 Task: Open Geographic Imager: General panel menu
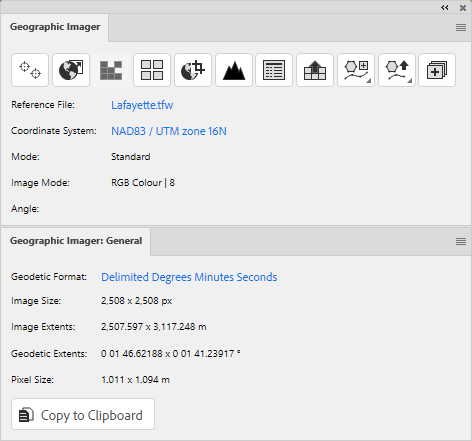(x=461, y=241)
